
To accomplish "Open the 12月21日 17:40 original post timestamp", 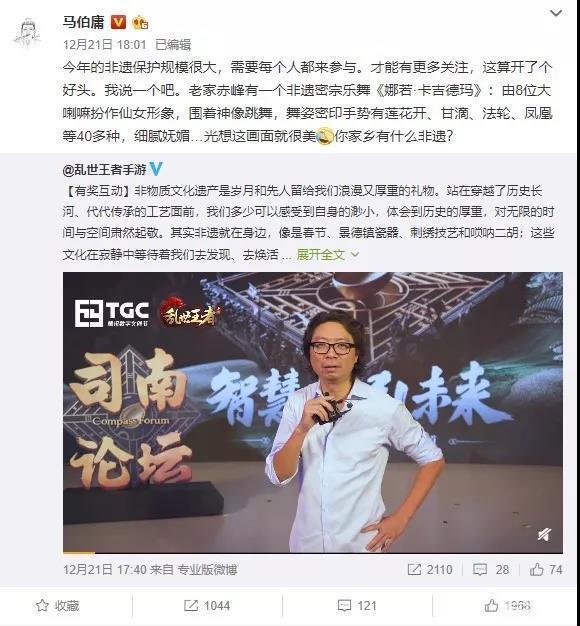I will point(104,570).
